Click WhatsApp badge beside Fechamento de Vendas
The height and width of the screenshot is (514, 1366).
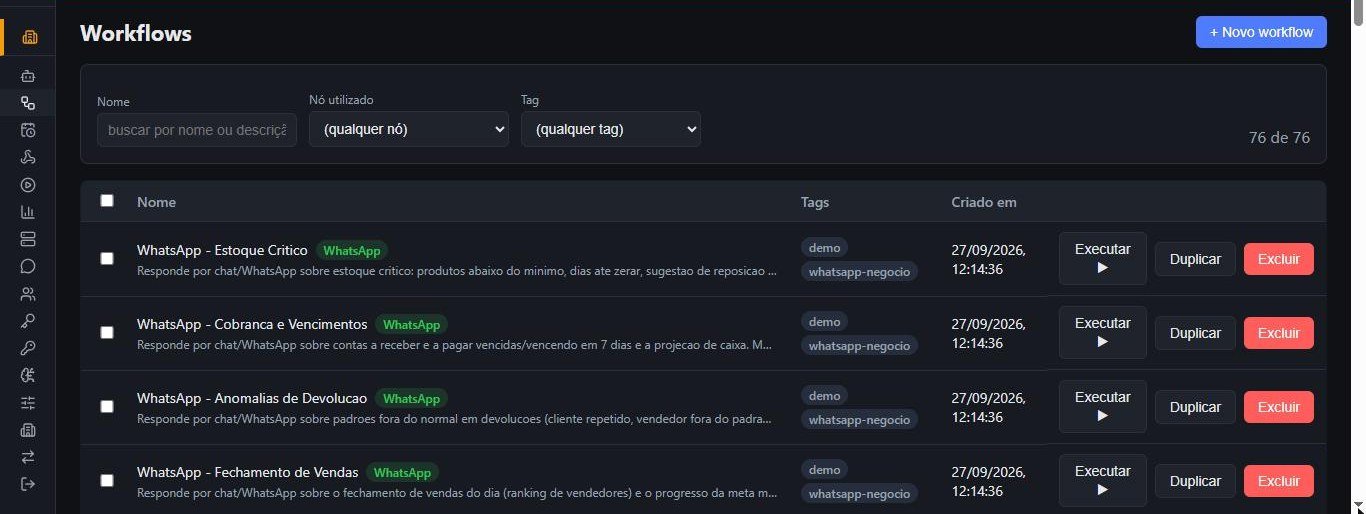click(402, 472)
